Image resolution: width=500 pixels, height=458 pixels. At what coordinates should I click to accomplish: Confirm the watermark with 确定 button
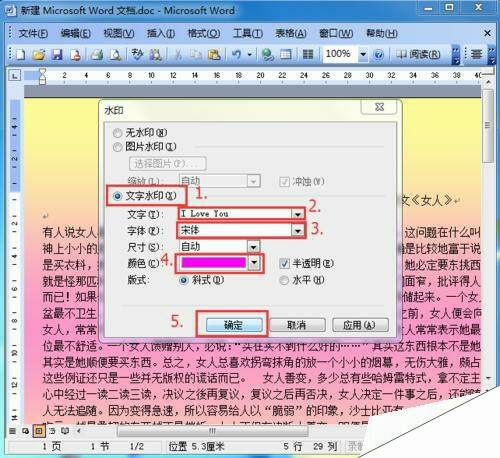234,325
